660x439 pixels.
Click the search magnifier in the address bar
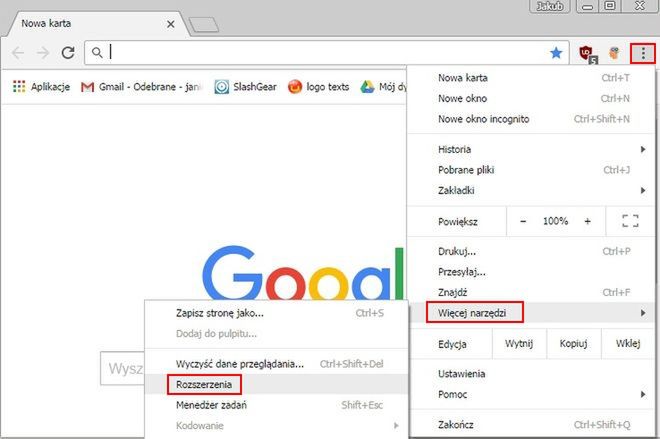97,53
